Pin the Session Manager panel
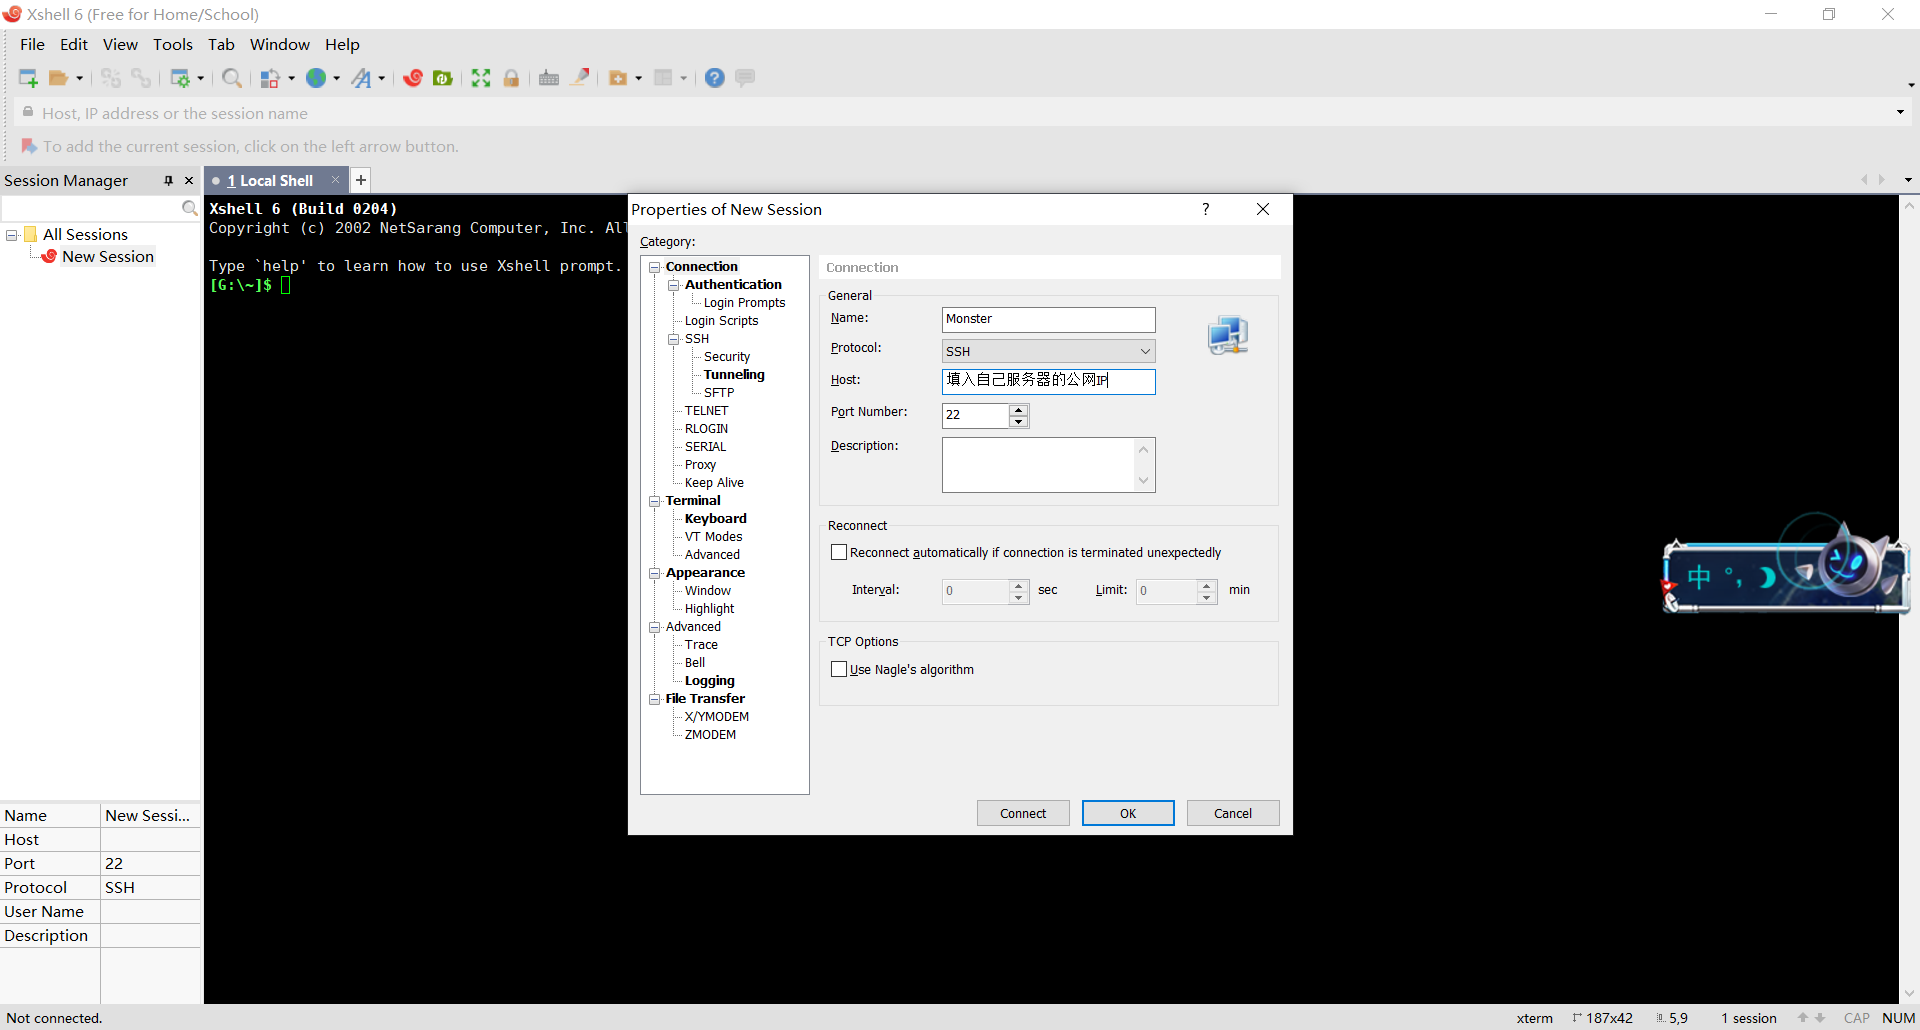 click(x=168, y=181)
